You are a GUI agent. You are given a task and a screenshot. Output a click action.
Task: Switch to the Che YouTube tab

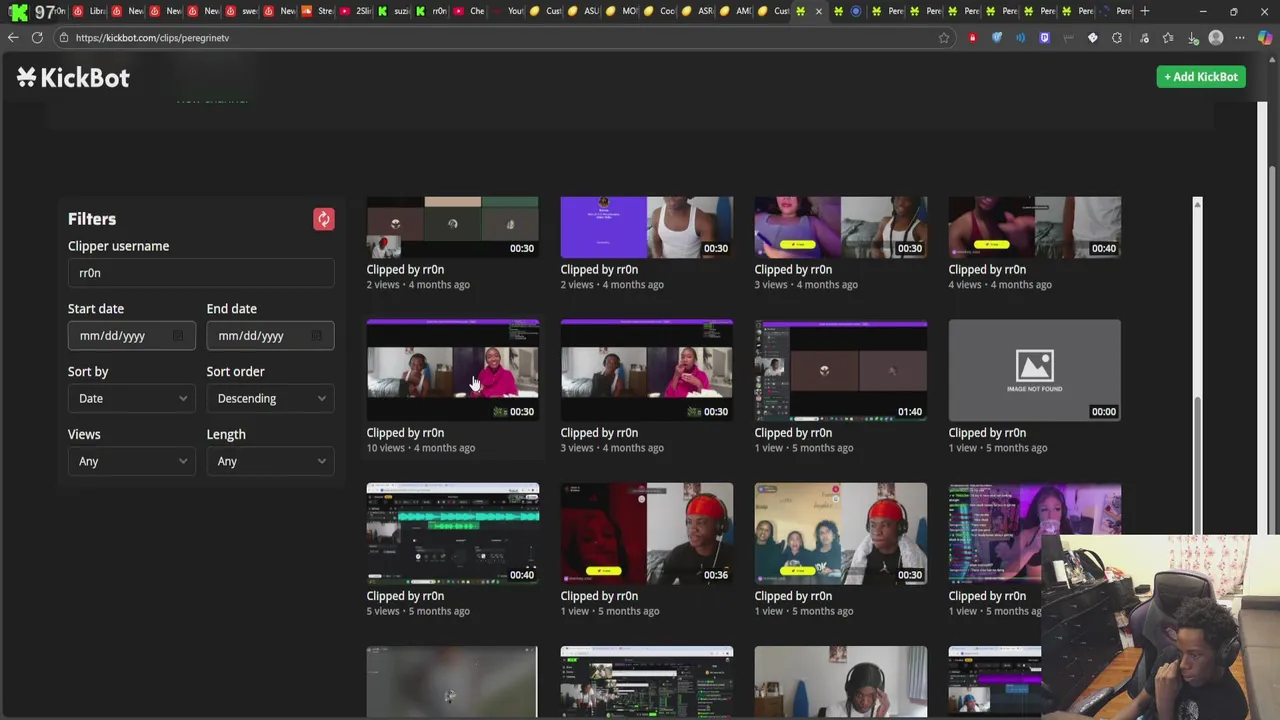(470, 11)
